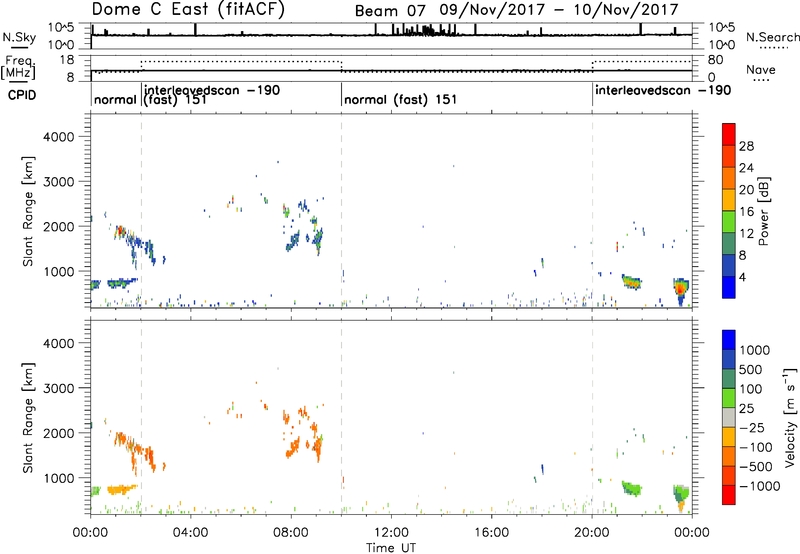Click the blue top segment of the velocity colorbar
The width and height of the screenshot is (800, 554).
coord(729,340)
